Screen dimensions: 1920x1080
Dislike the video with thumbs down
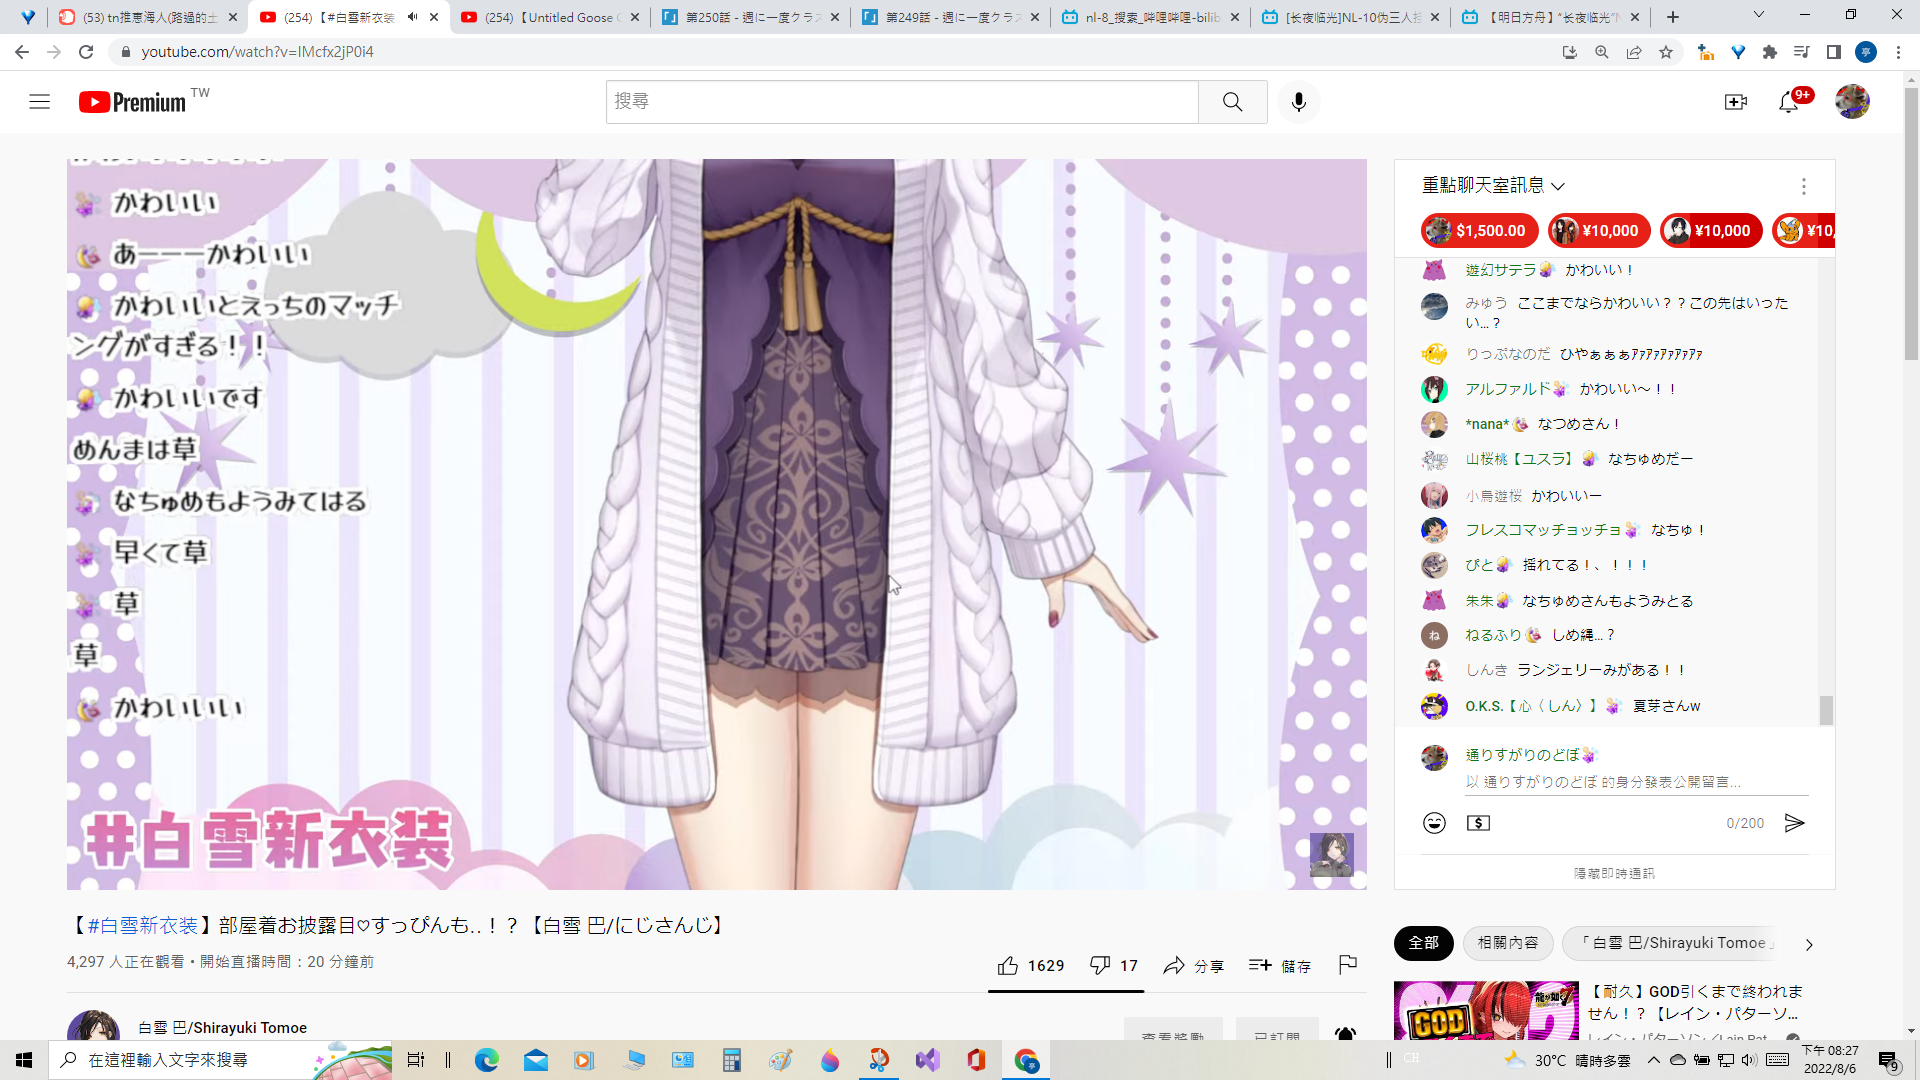tap(1113, 966)
